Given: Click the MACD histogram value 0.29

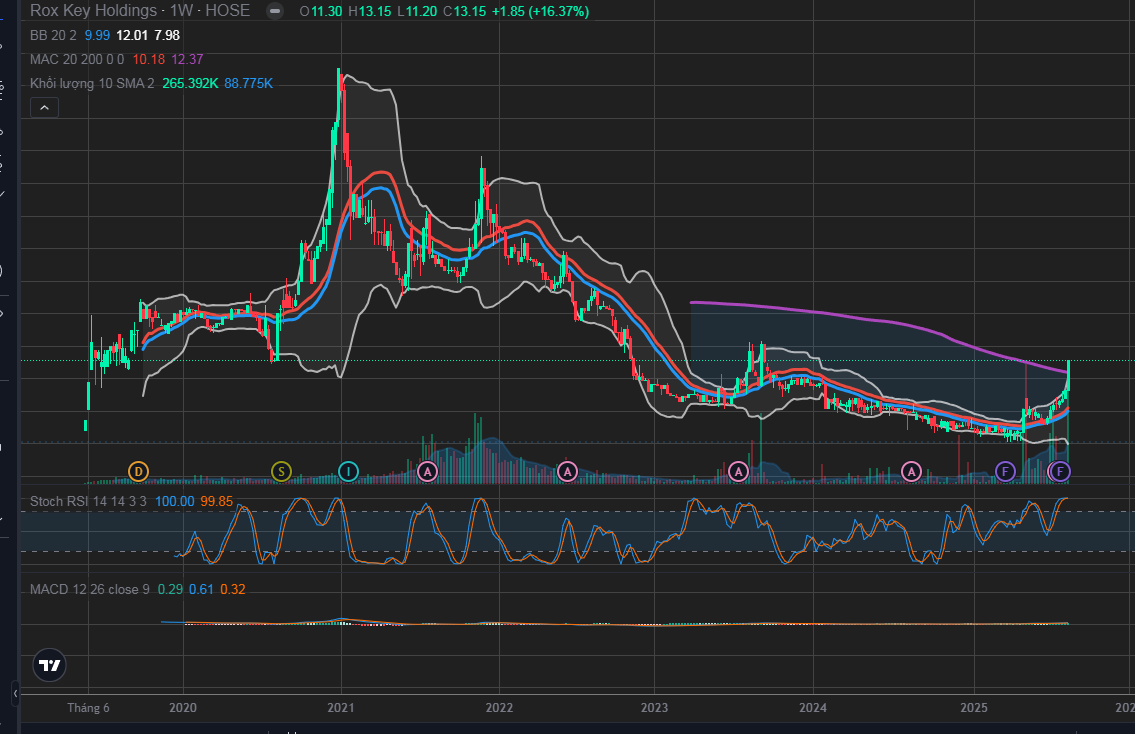Looking at the screenshot, I should click(x=170, y=589).
